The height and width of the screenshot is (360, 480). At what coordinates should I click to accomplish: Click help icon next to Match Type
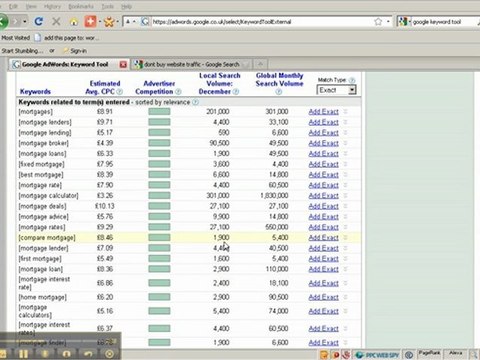(352, 80)
